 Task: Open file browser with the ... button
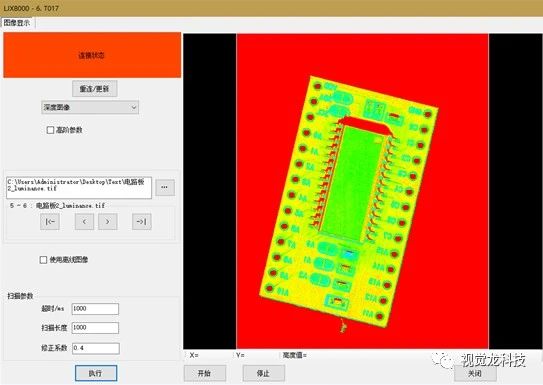(x=165, y=187)
